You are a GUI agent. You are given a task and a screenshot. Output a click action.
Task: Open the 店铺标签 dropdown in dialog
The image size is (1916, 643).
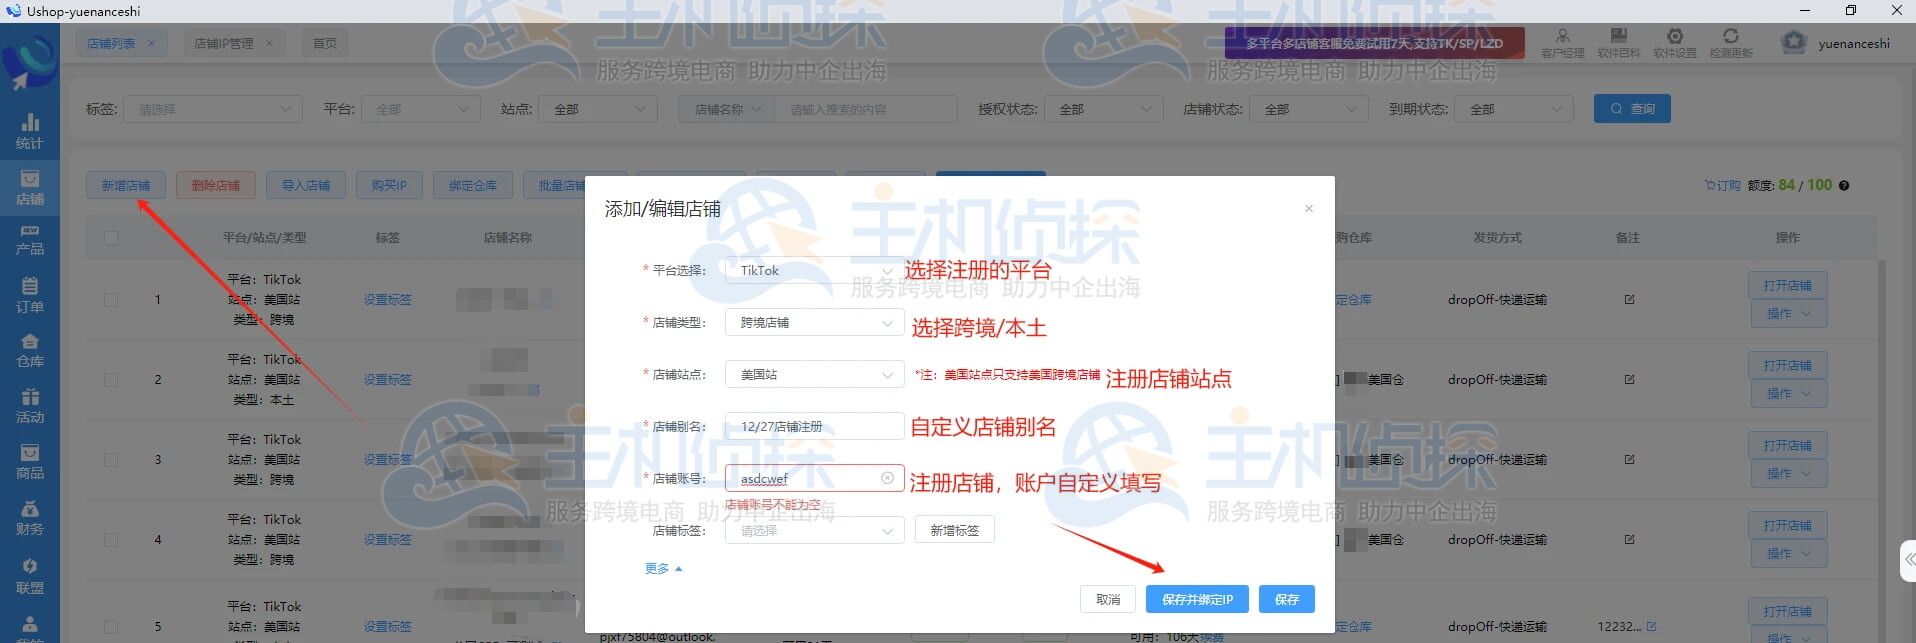pyautogui.click(x=814, y=530)
